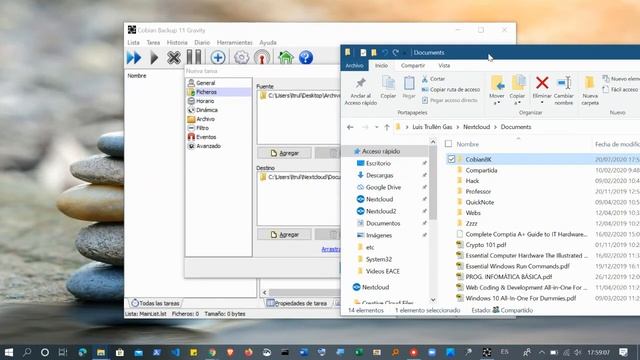640x360 pixels.
Task: Click Cortar in Portapapeles group
Action: [433, 79]
